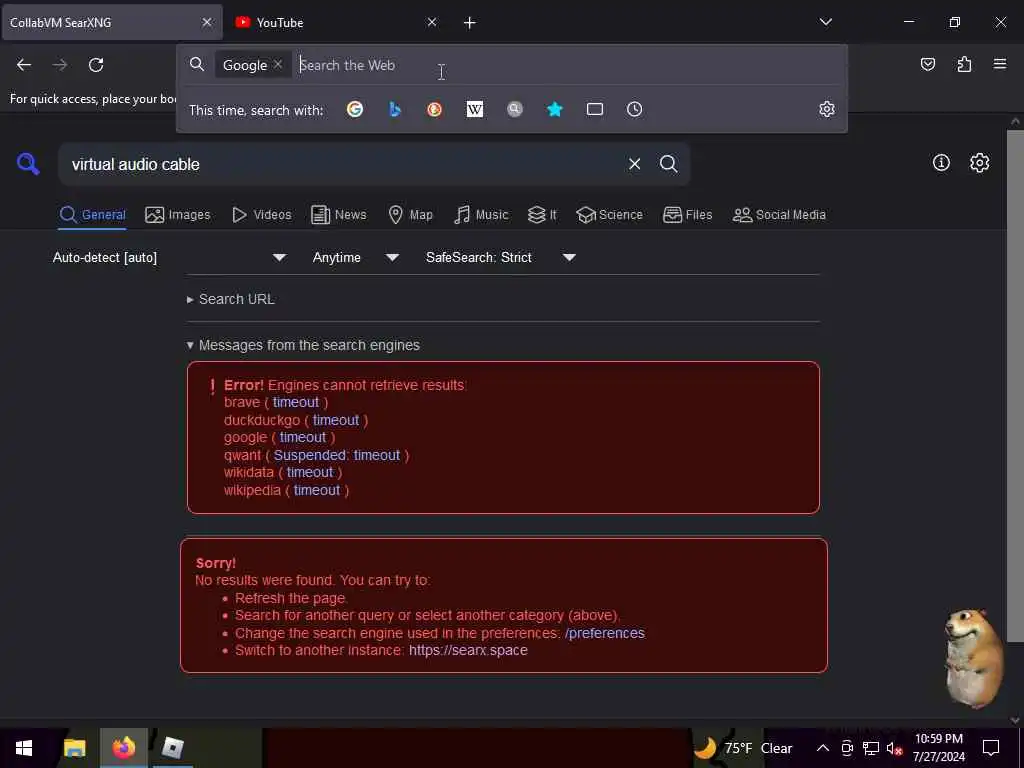
Task: Switch to the Files category
Action: [688, 215]
